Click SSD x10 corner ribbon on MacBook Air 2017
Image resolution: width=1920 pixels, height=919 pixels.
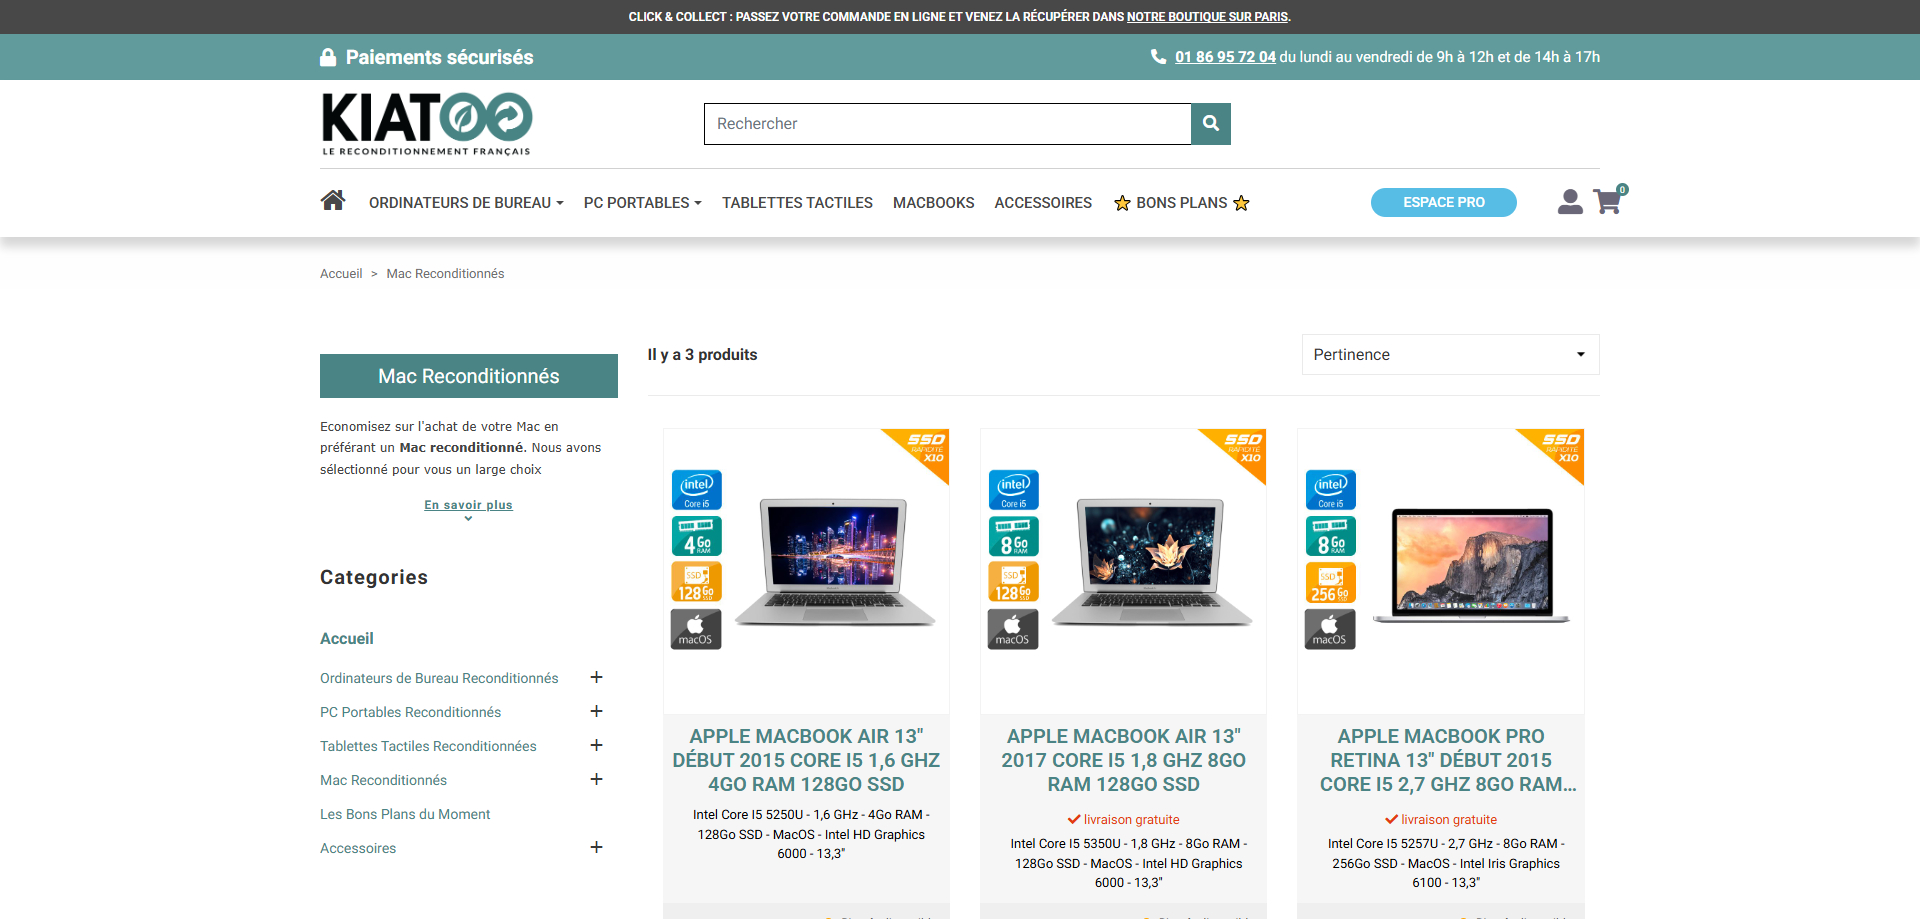click(1241, 448)
